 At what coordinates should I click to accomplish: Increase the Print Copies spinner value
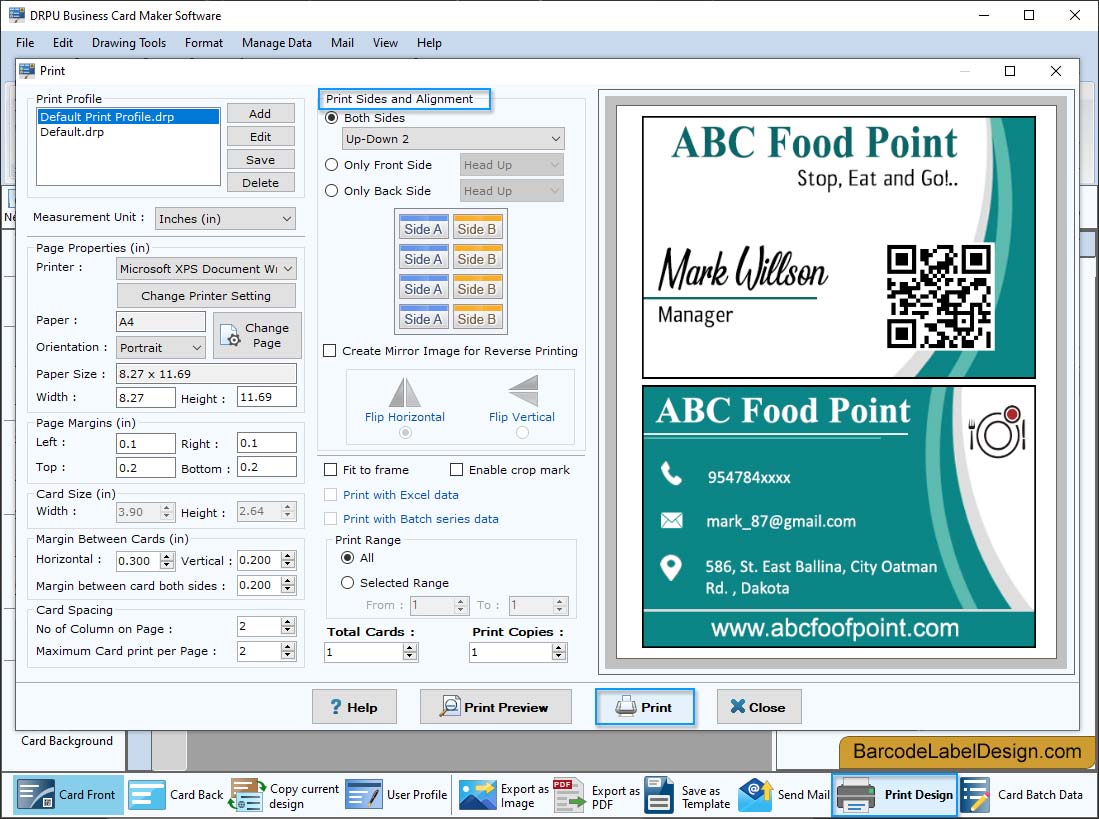click(559, 648)
